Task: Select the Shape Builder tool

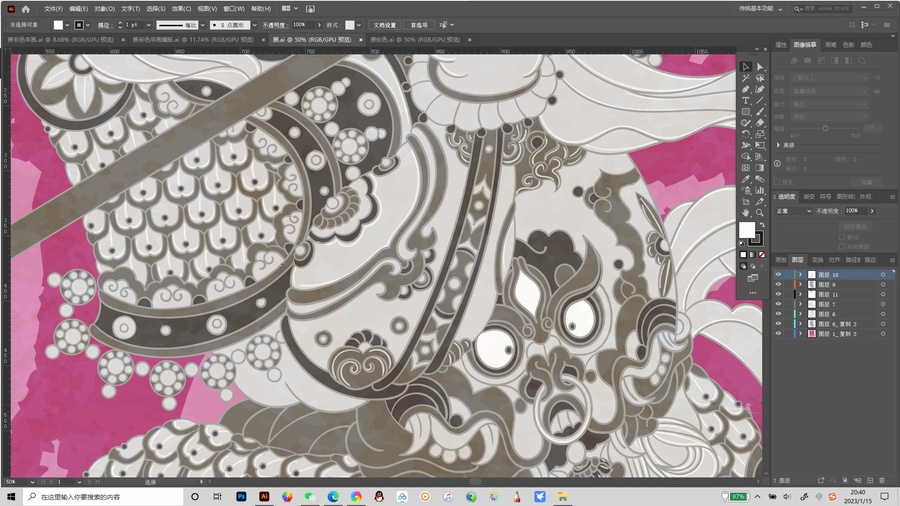Action: pyautogui.click(x=746, y=157)
